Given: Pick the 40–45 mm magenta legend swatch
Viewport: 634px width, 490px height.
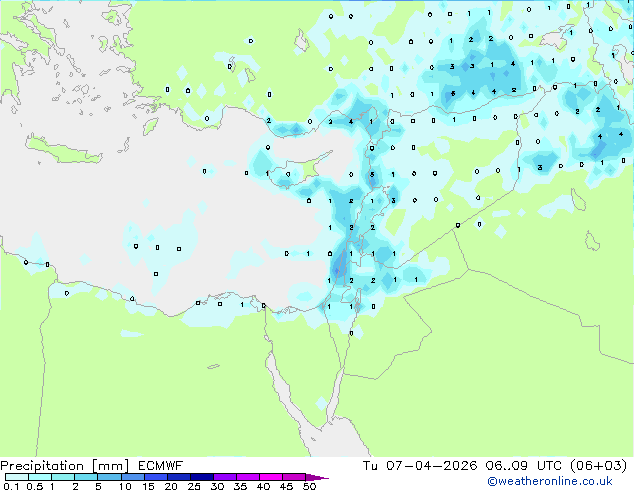Looking at the screenshot, I should (x=271, y=477).
